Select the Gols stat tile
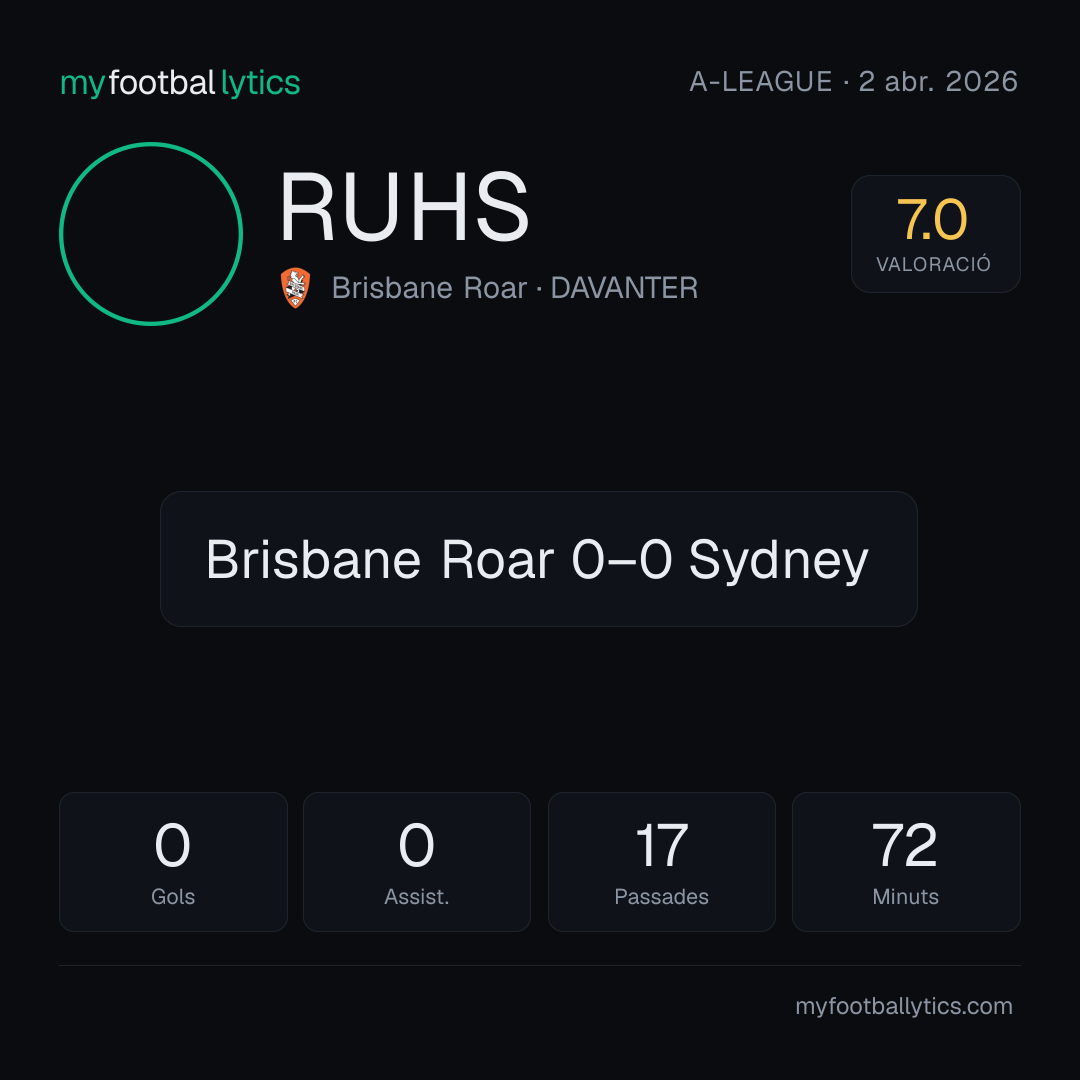The image size is (1080, 1080). pos(173,862)
